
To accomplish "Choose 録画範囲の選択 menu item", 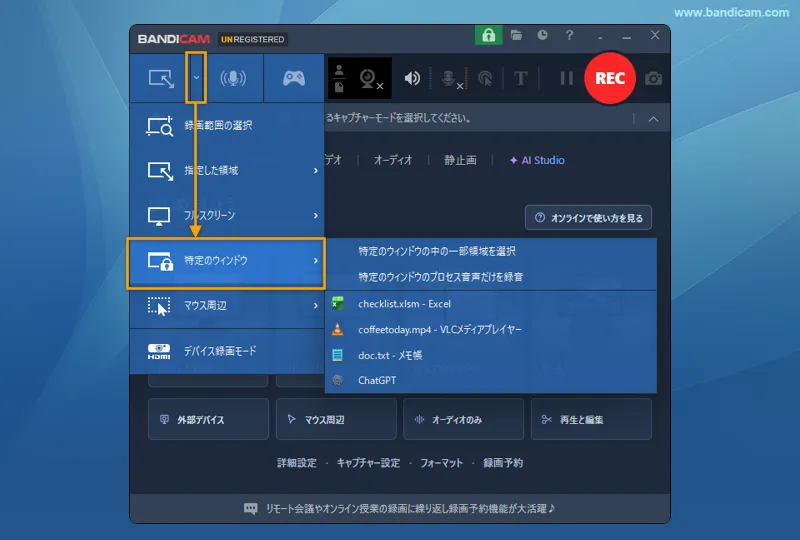I will coord(227,126).
